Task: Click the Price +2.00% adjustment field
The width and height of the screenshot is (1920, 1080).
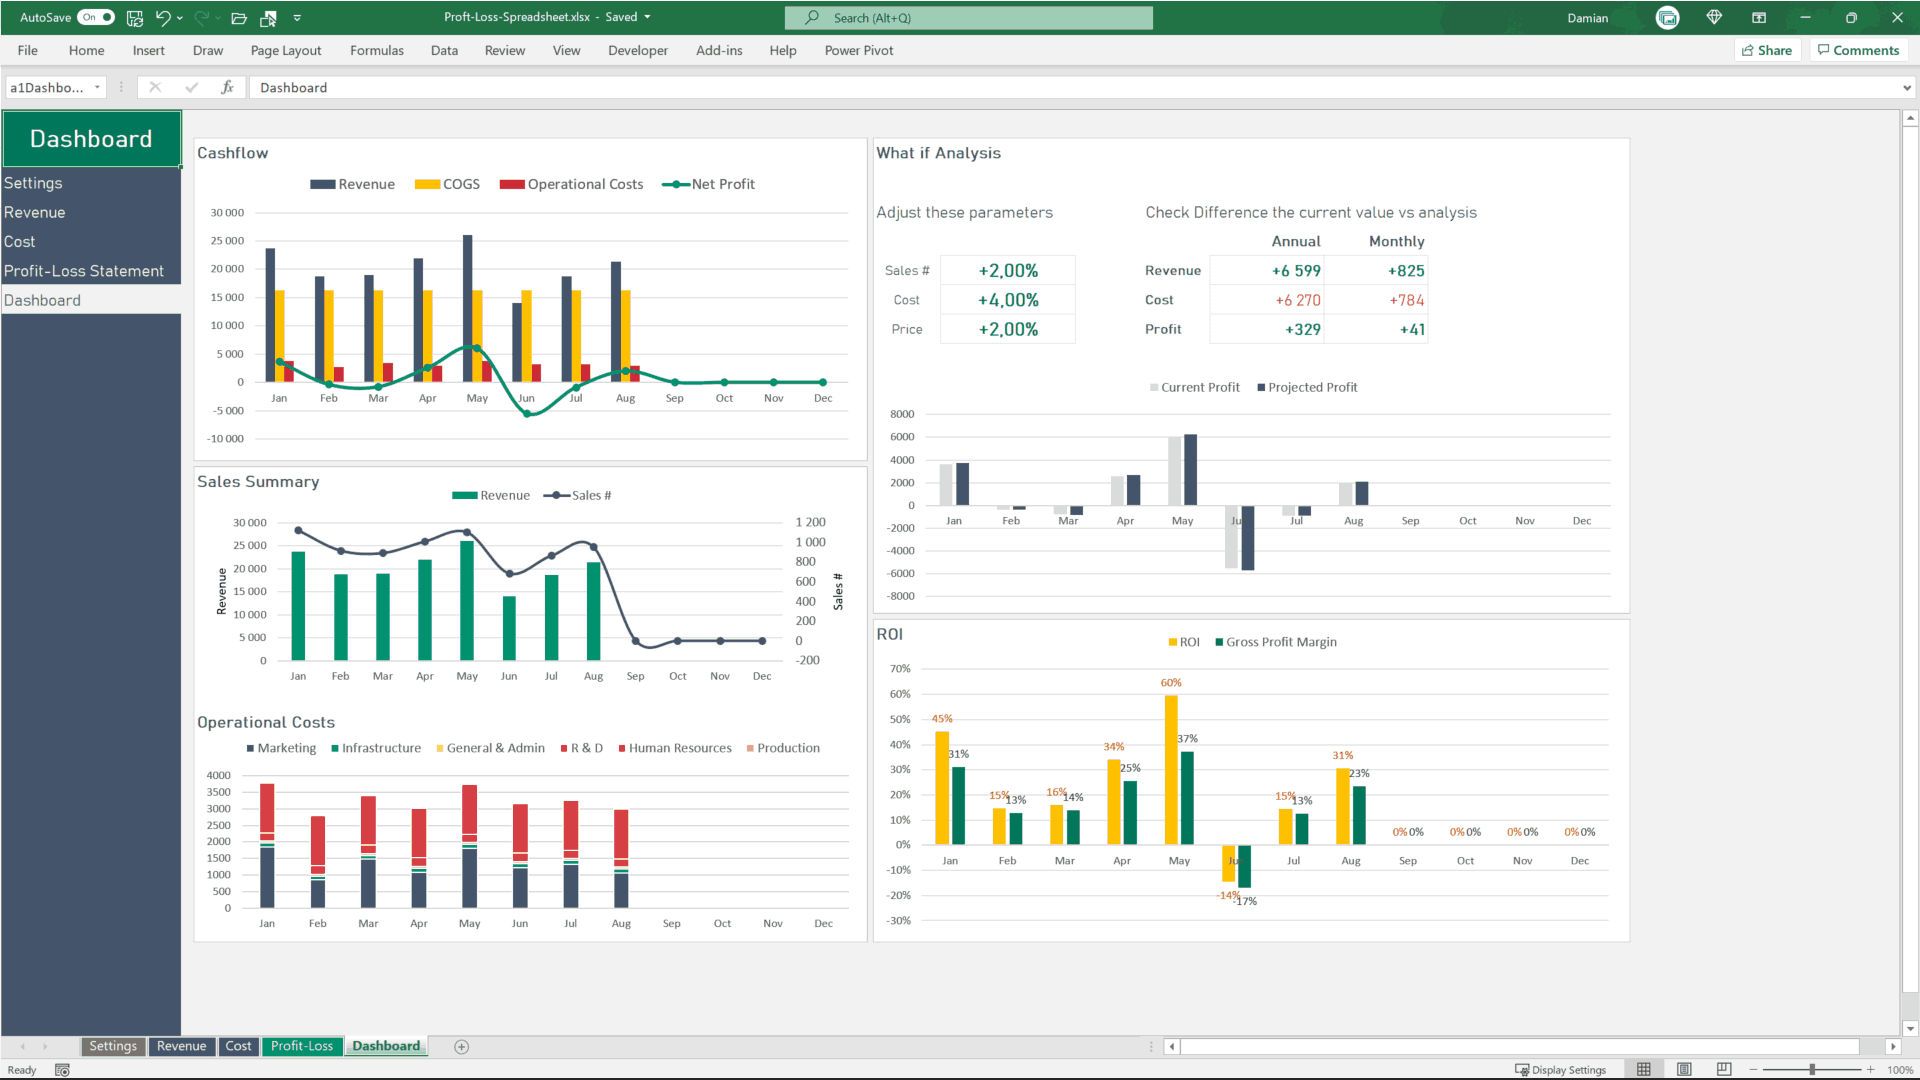Action: pyautogui.click(x=1009, y=328)
